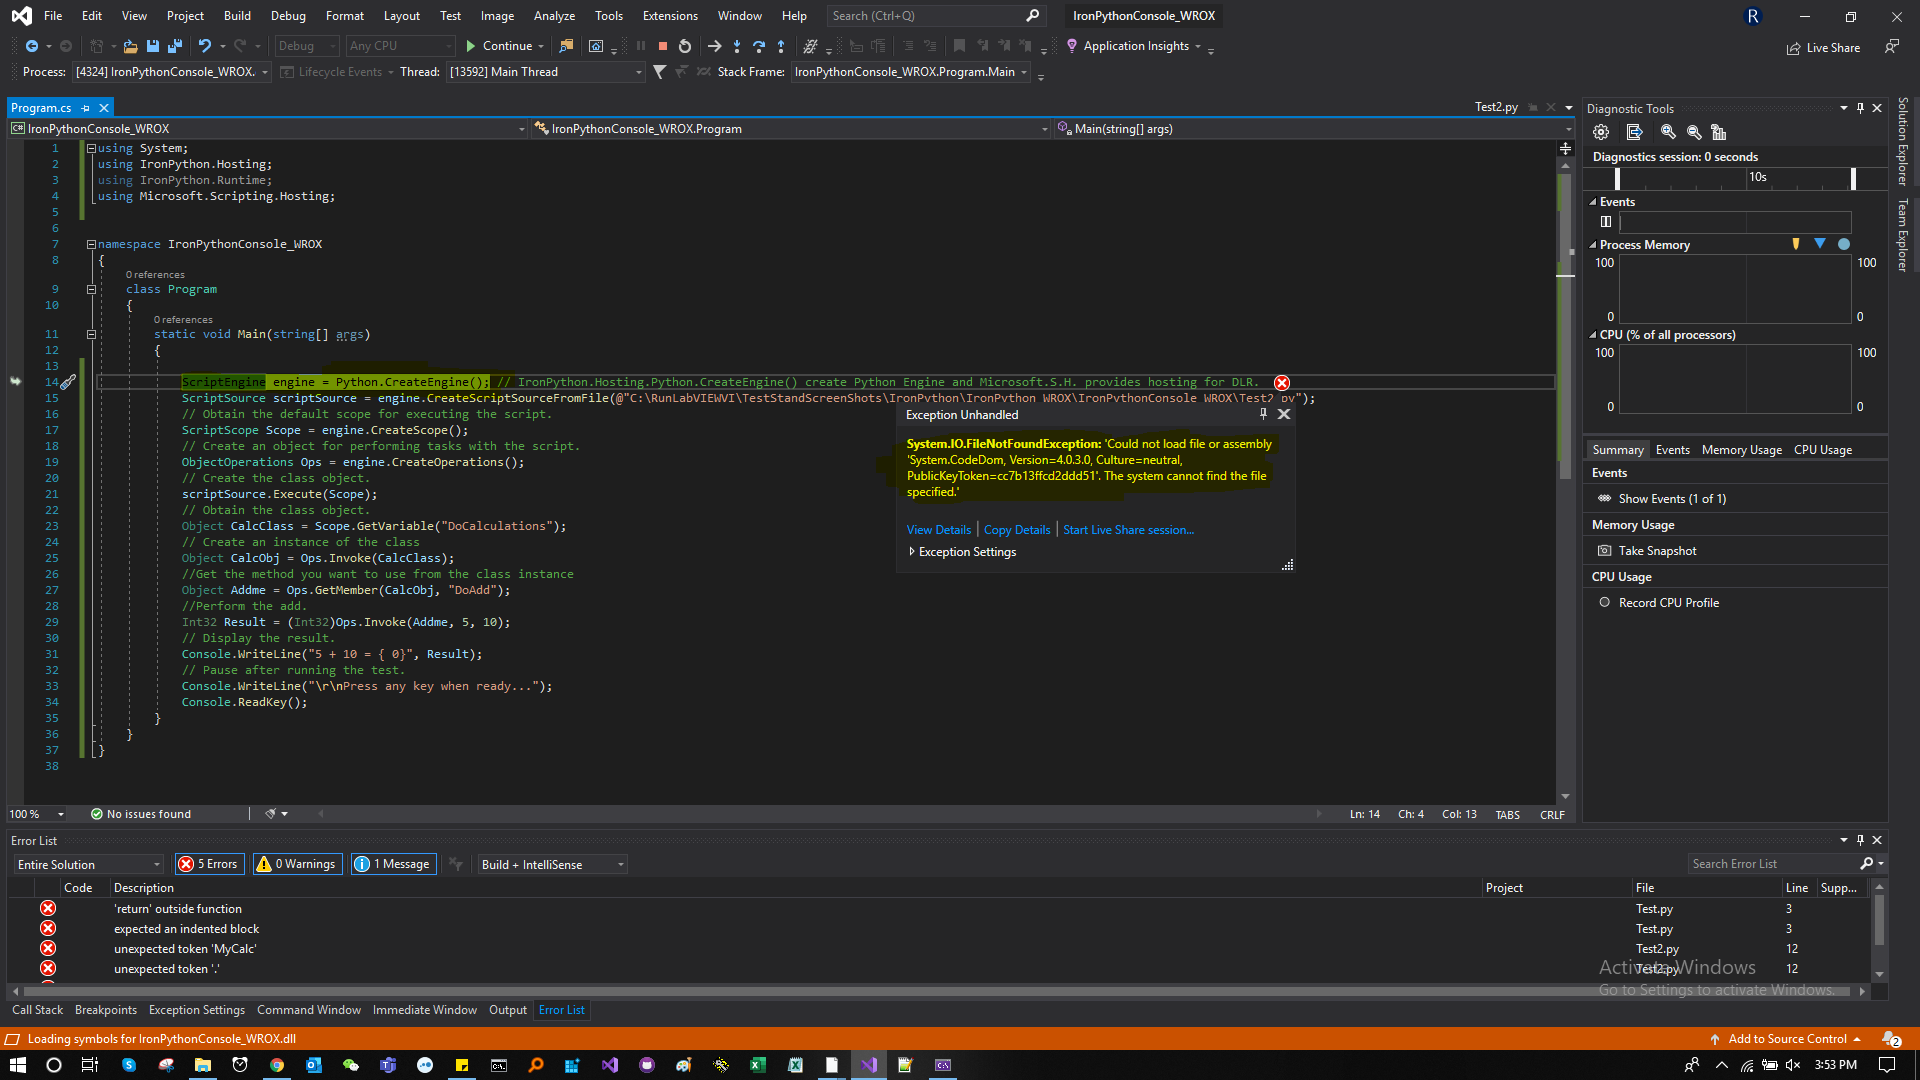
Task: Start a Live Share session
Action: point(1128,529)
